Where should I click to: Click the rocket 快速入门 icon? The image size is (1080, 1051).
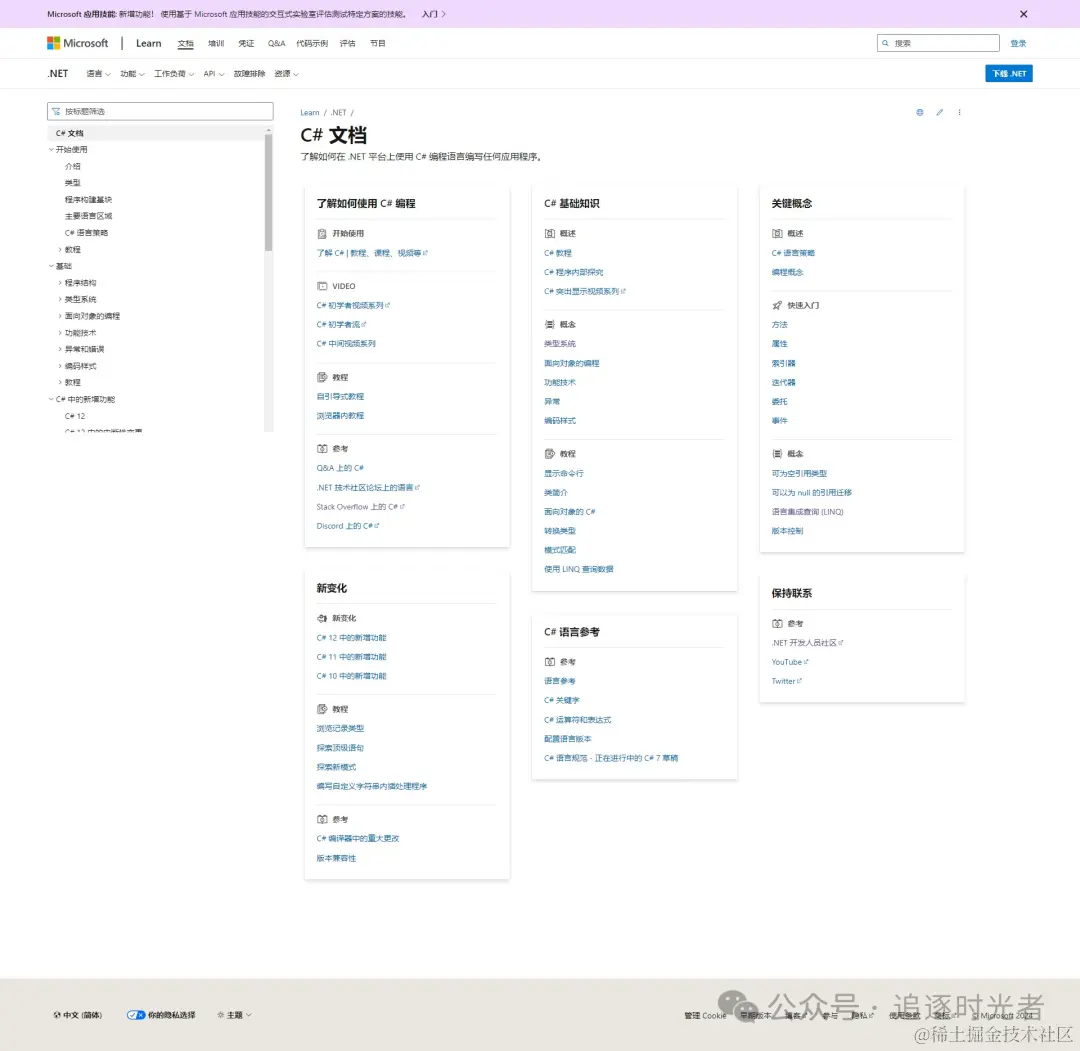(777, 305)
